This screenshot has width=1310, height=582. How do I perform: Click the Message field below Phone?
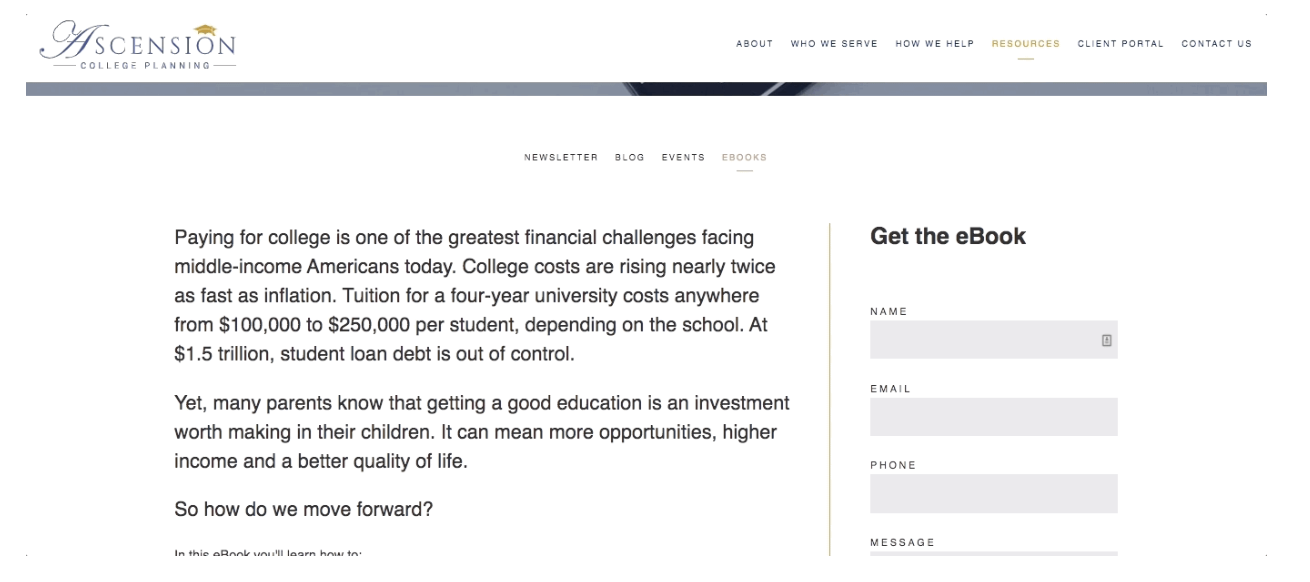[993, 553]
